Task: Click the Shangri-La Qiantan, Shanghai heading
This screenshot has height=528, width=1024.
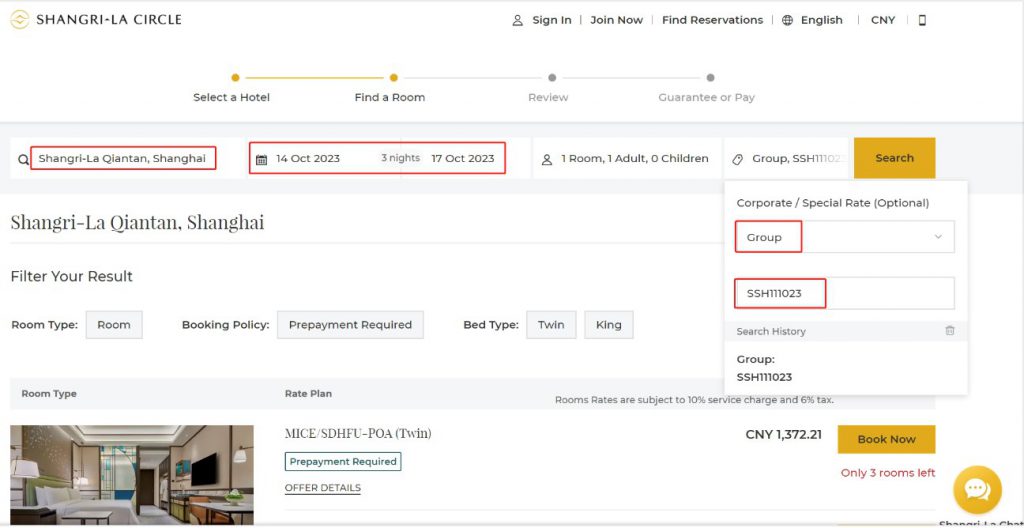Action: pos(137,222)
